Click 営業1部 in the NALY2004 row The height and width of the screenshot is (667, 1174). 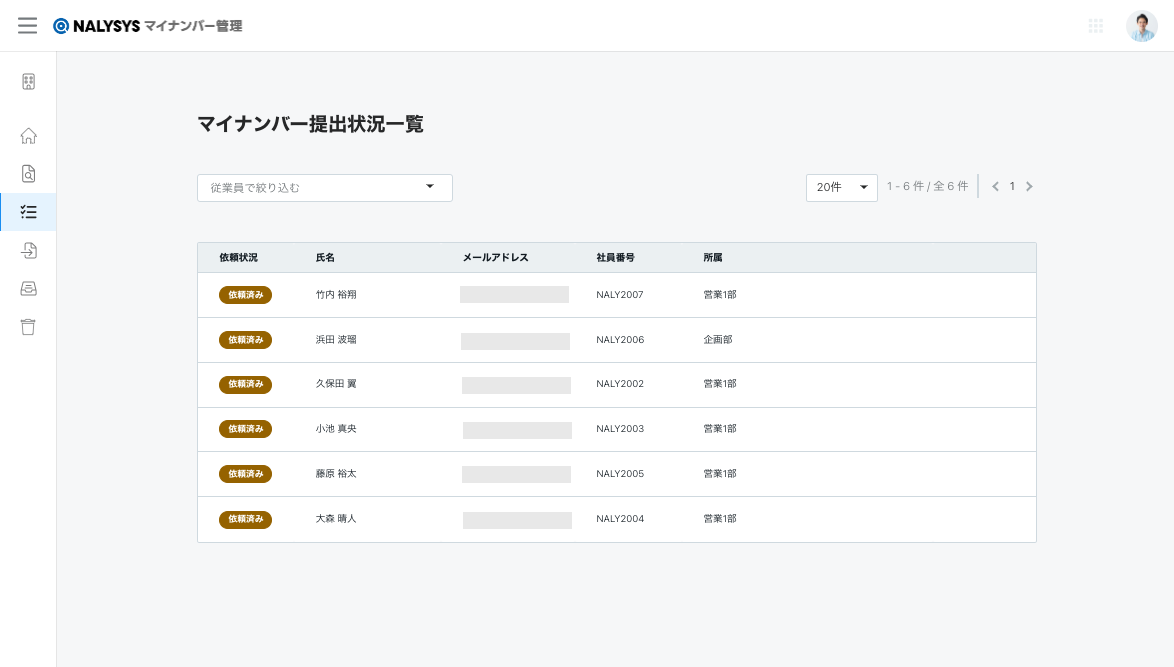(x=720, y=519)
